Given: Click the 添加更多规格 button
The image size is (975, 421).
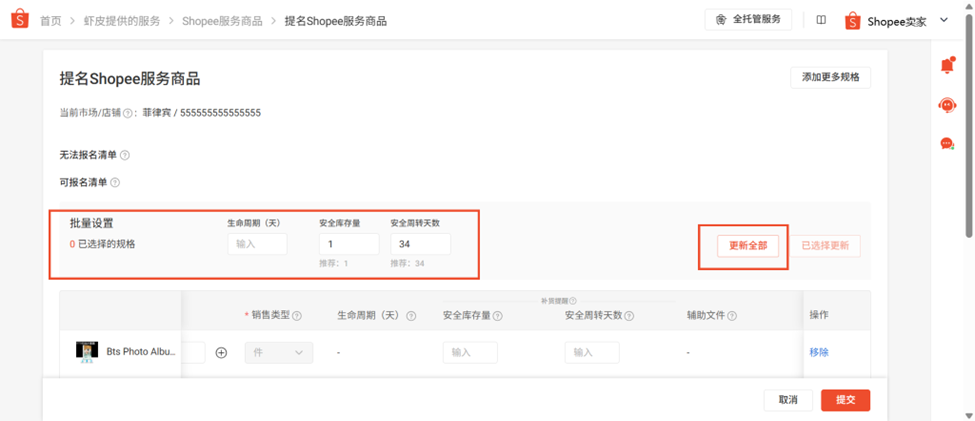Looking at the screenshot, I should tap(830, 78).
